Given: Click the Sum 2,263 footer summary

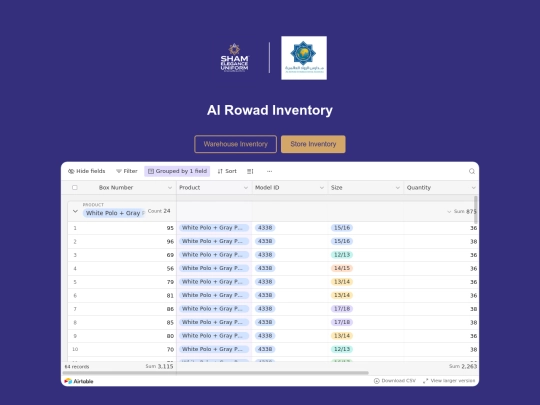Looking at the screenshot, I should (463, 366).
